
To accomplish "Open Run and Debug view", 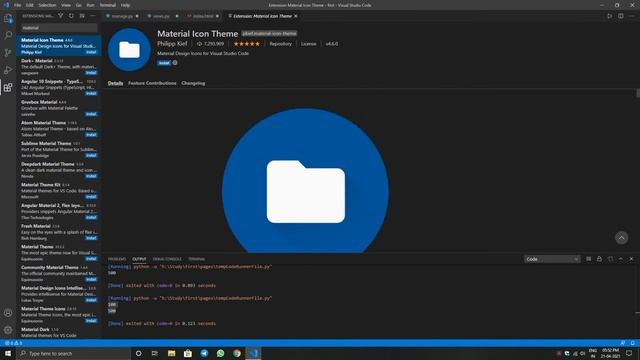I will (x=8, y=70).
